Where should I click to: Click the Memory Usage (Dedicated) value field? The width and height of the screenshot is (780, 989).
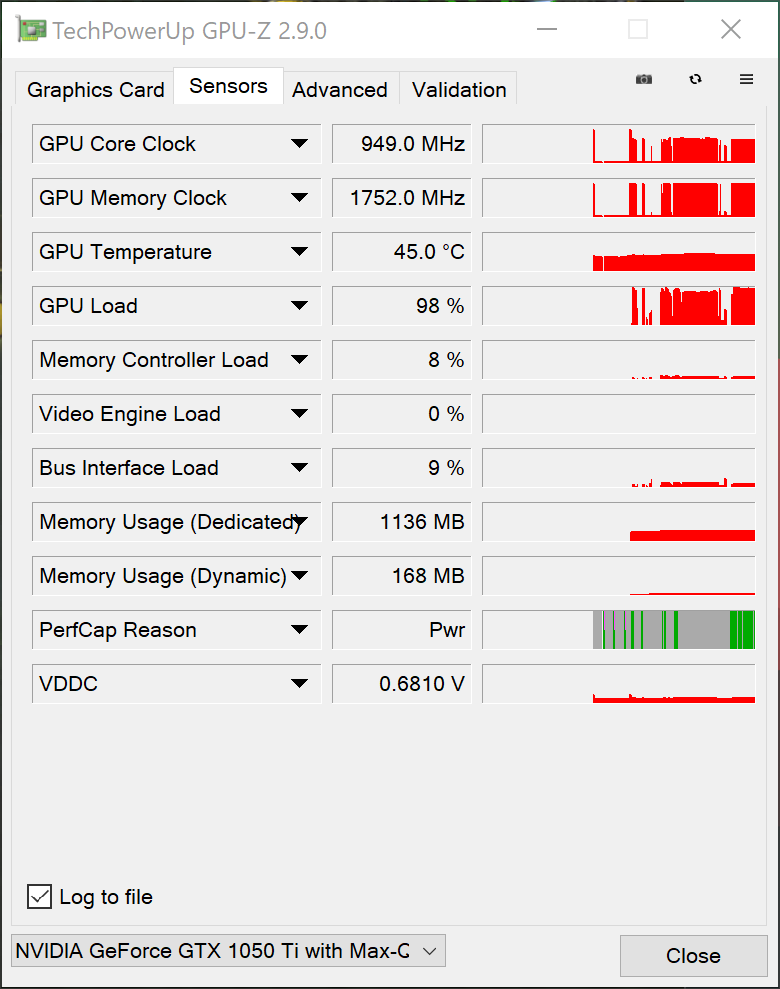pos(401,522)
